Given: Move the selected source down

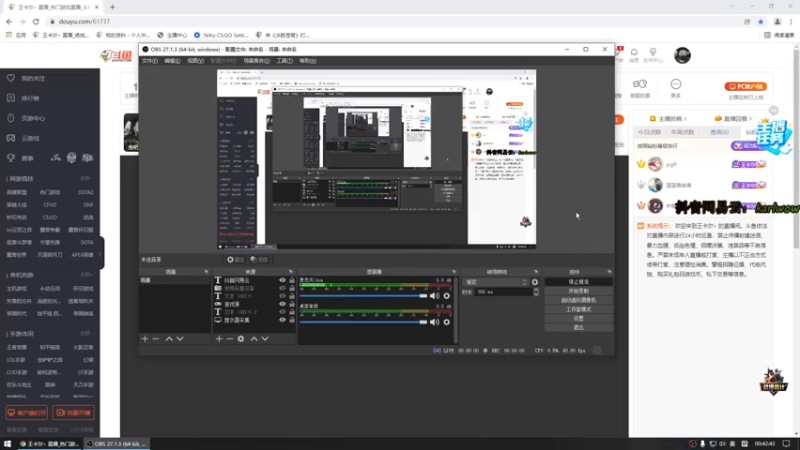Looking at the screenshot, I should point(265,339).
